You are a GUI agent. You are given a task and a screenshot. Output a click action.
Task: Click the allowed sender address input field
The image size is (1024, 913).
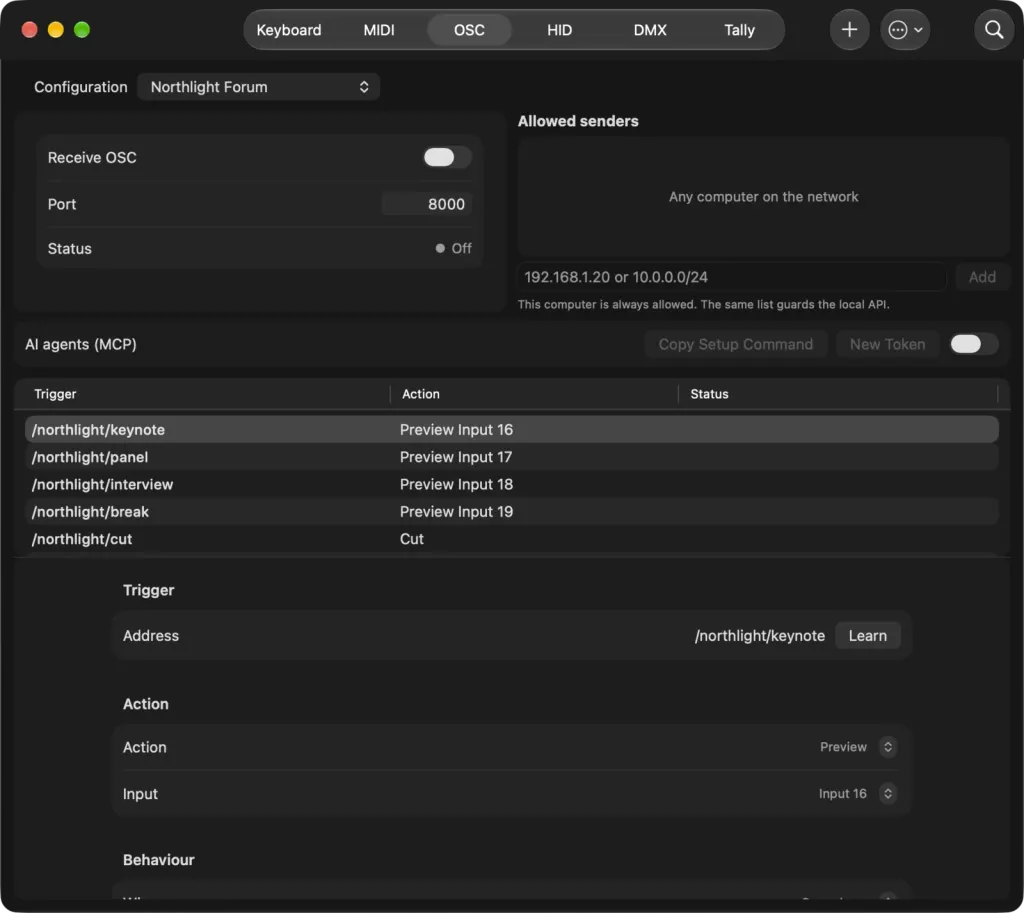coord(731,277)
